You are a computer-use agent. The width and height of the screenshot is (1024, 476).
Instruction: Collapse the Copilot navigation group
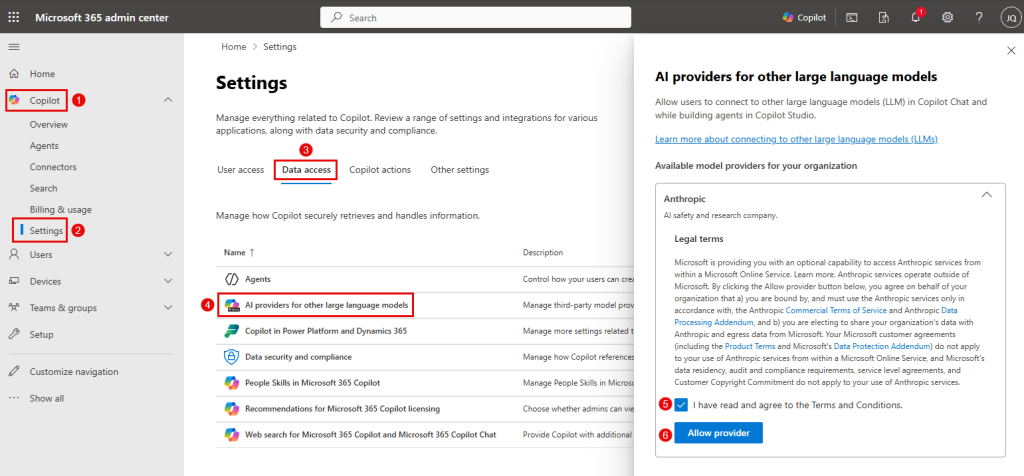click(x=168, y=99)
